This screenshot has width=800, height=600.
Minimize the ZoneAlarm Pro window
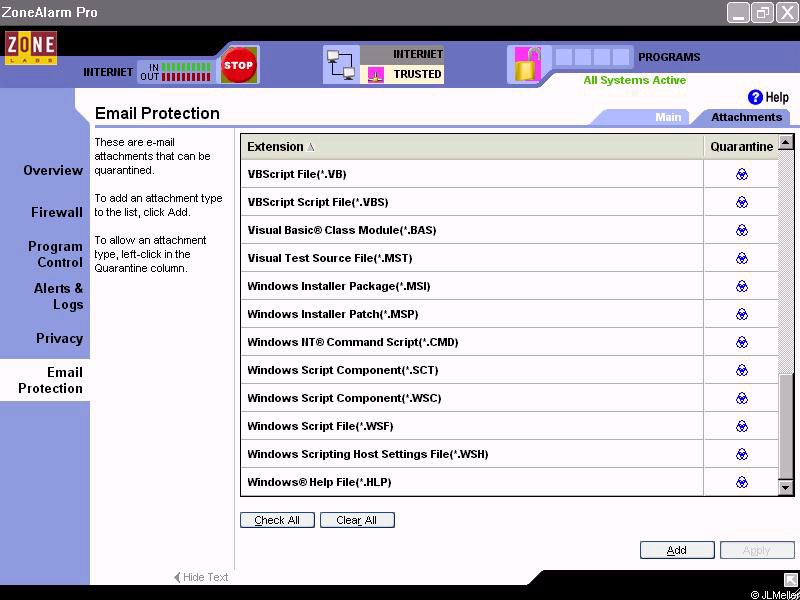(x=738, y=13)
